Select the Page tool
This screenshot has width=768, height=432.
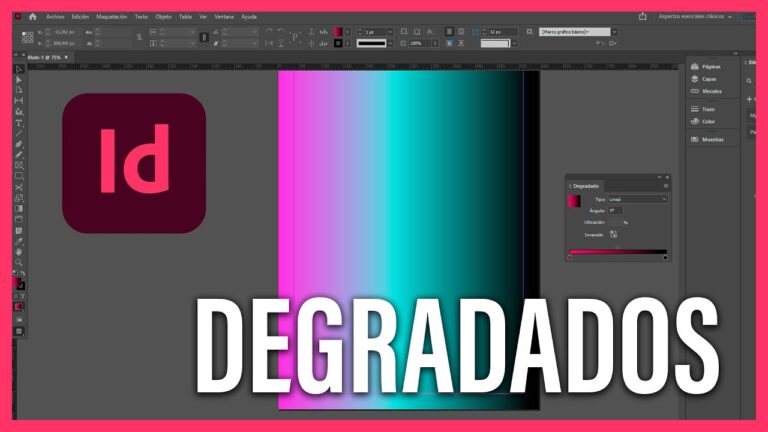click(19, 90)
